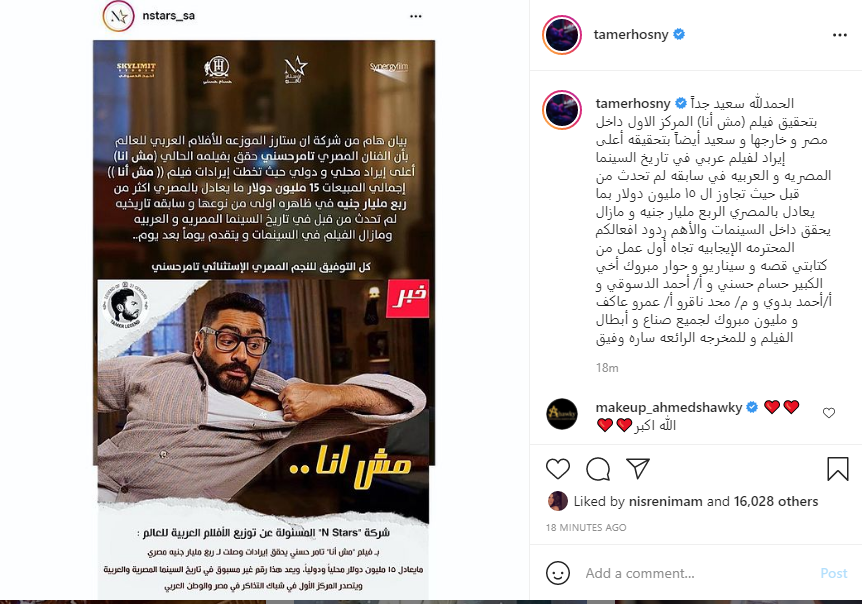Open makeup_ahmedshawky username link
The width and height of the screenshot is (862, 604).
[x=668, y=407]
